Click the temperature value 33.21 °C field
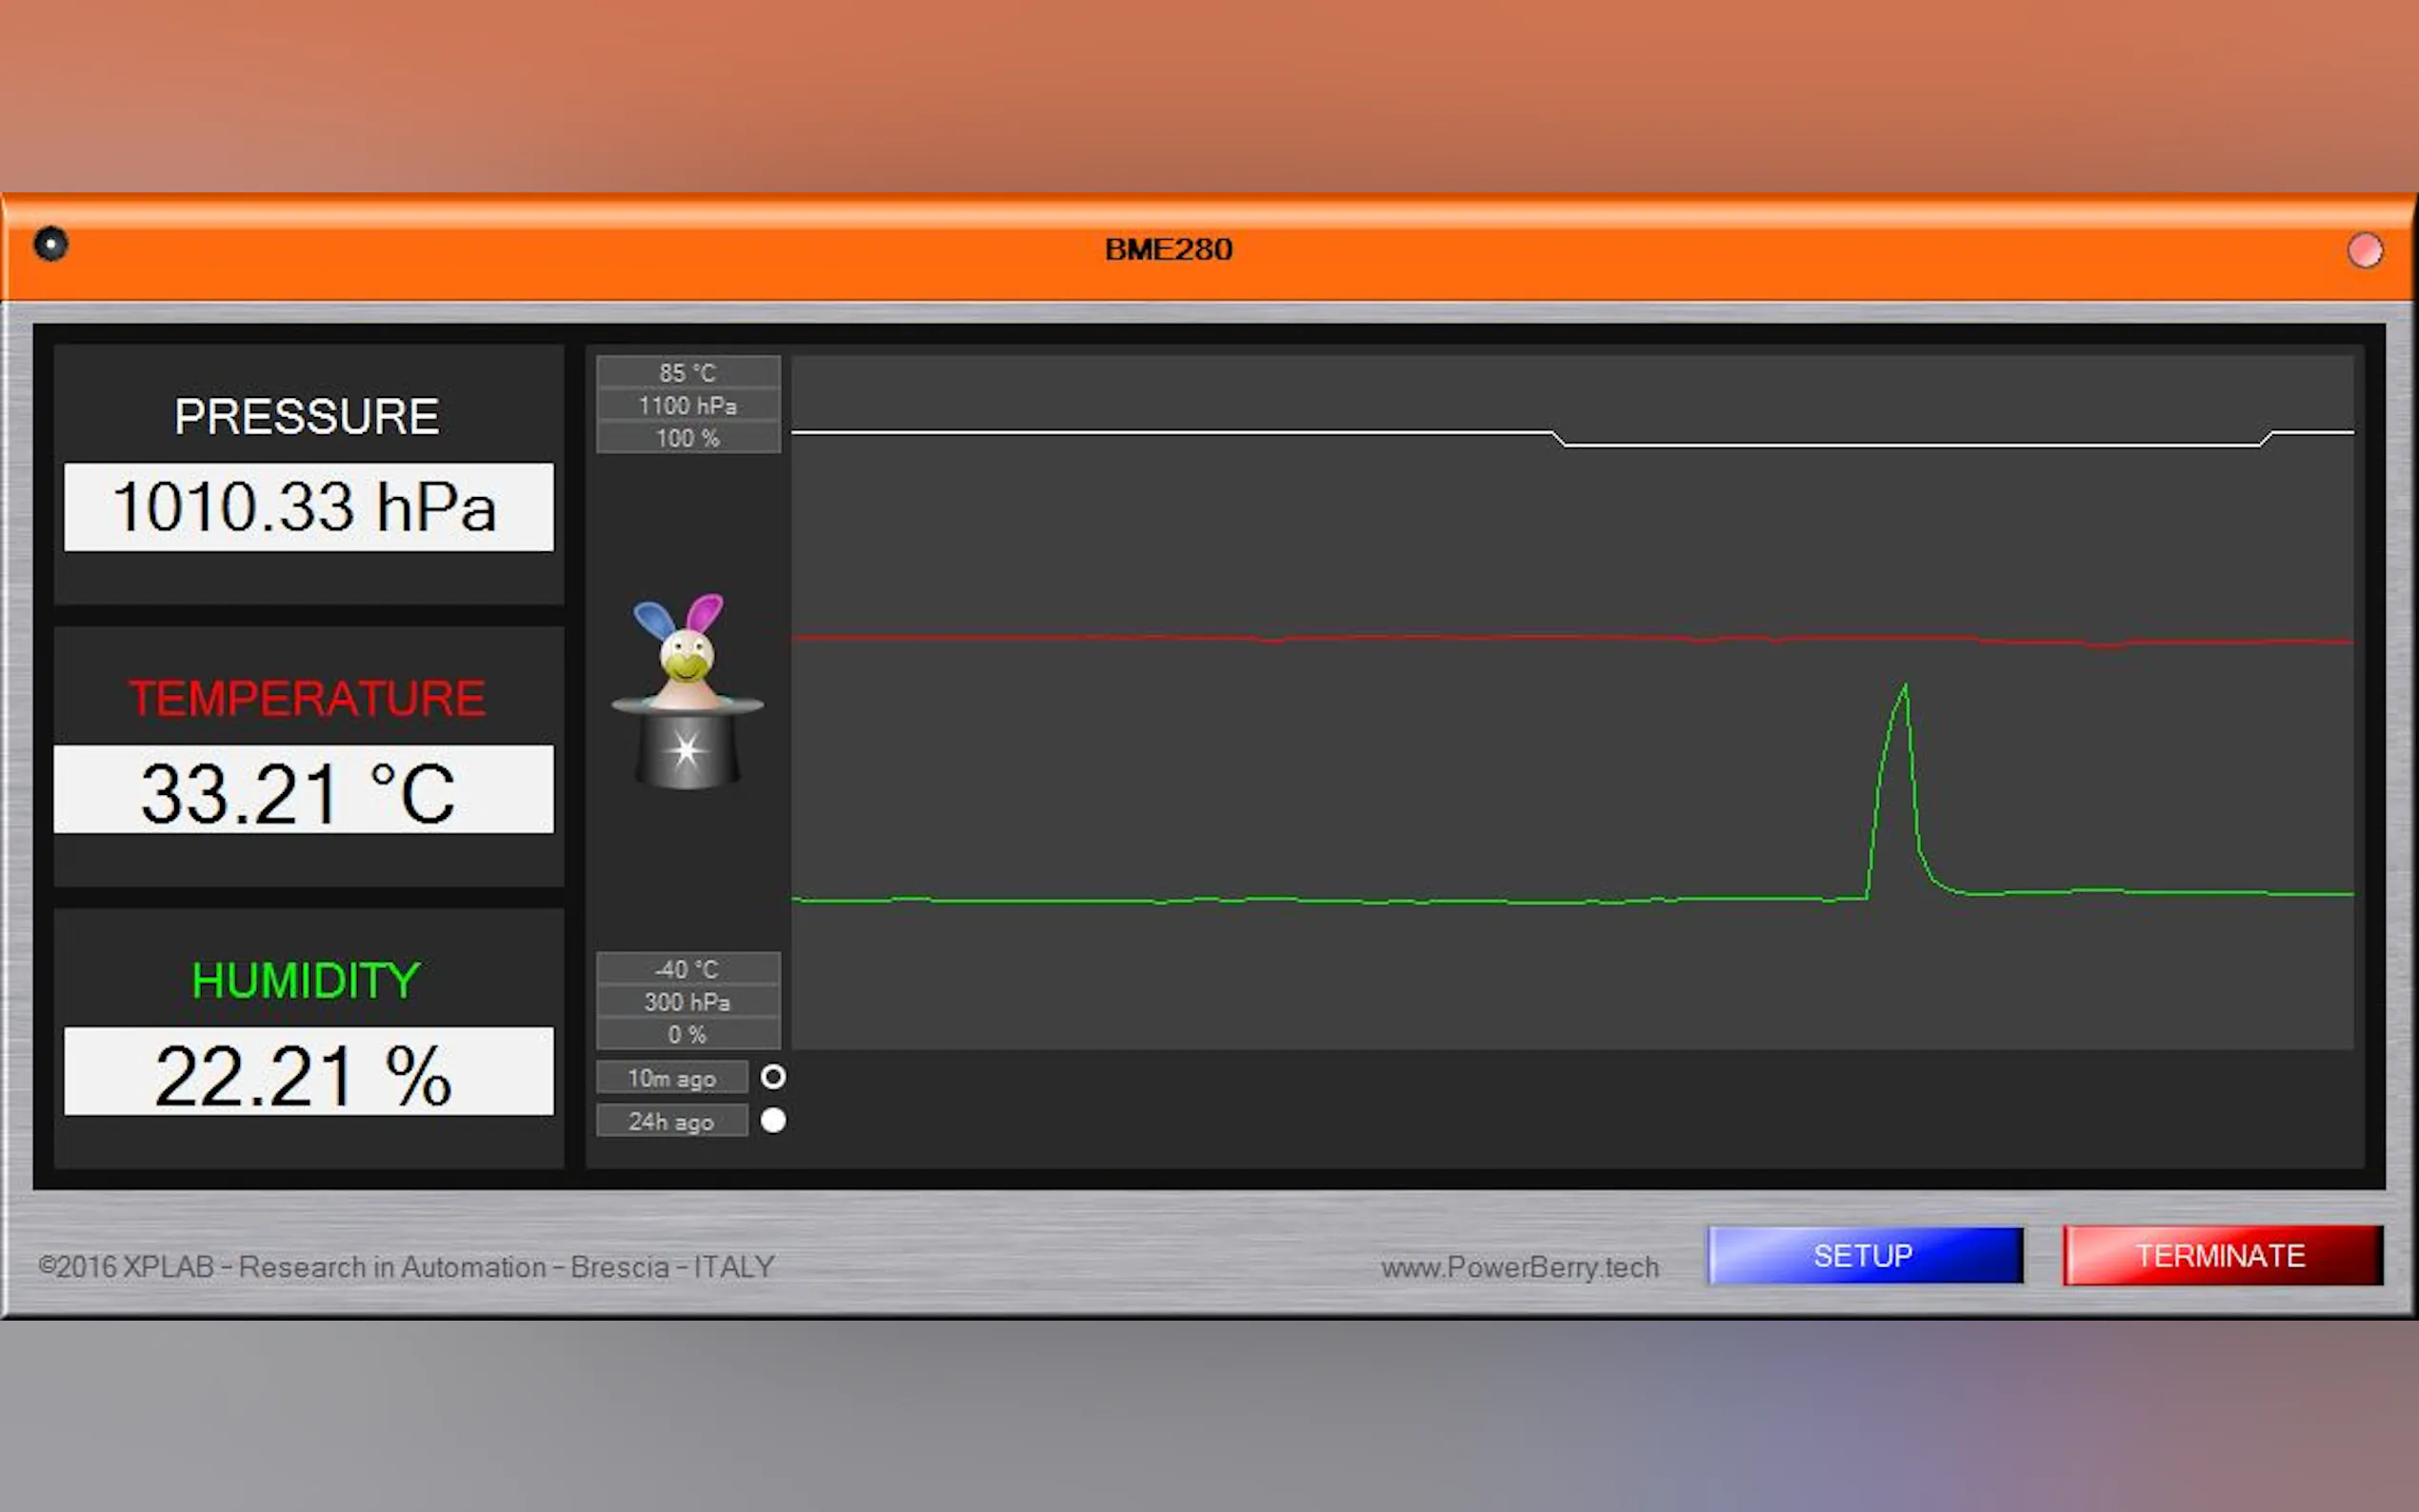 click(x=303, y=790)
